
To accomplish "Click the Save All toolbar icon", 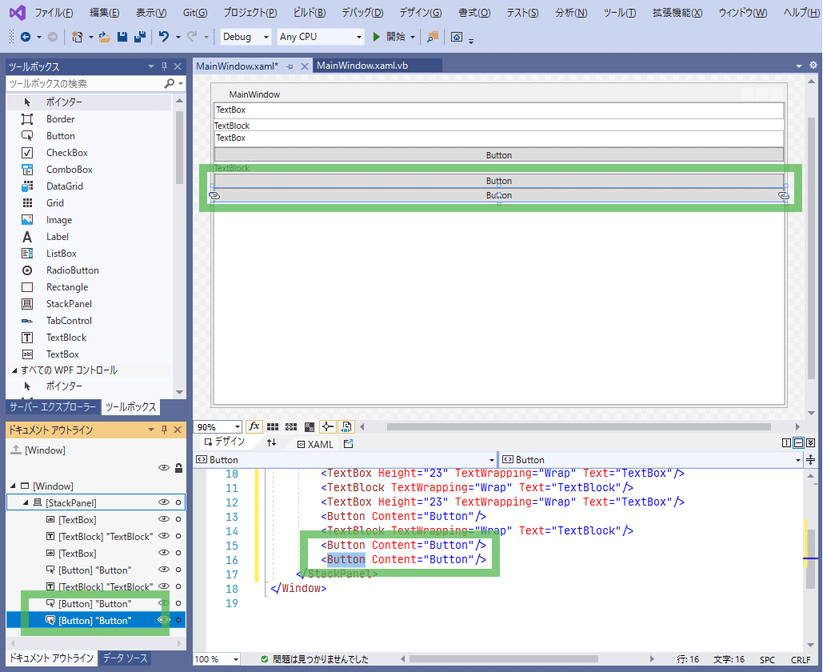I will (137, 37).
